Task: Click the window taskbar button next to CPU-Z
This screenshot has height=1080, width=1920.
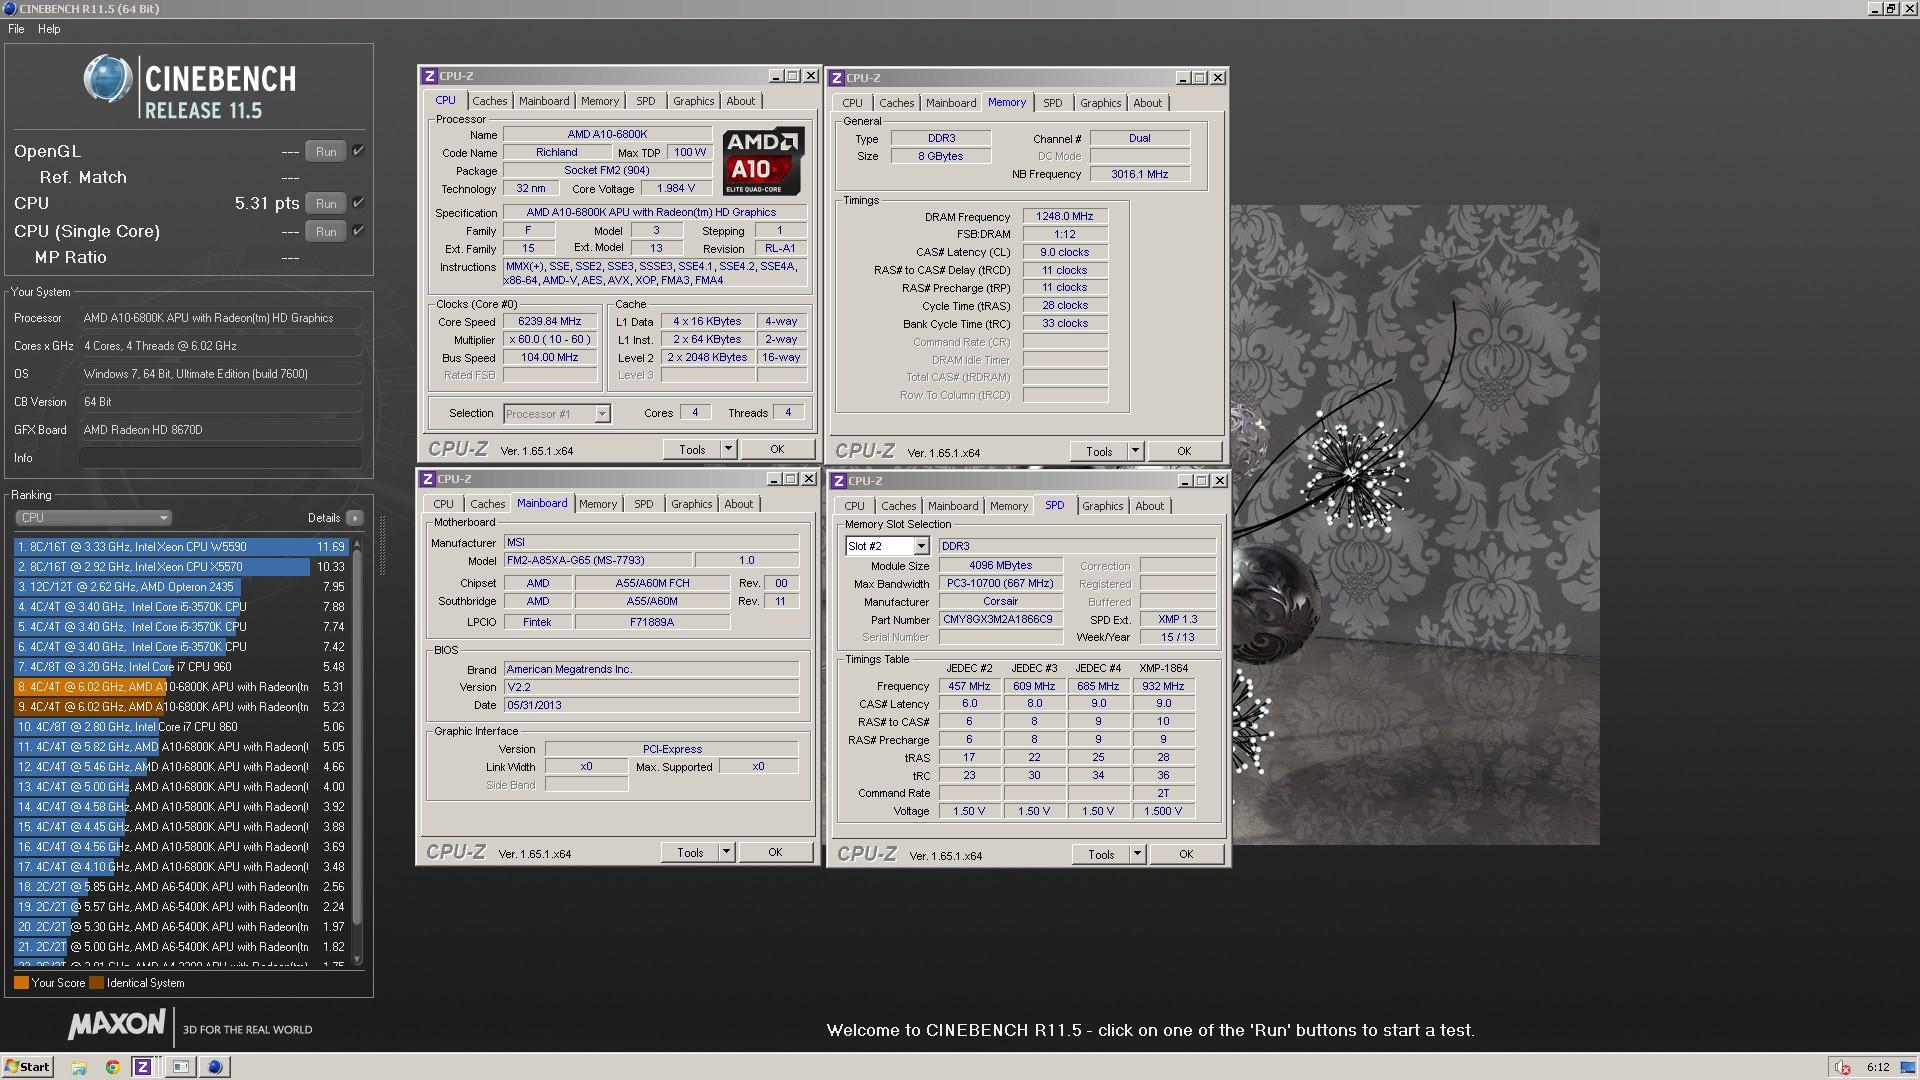Action: click(x=181, y=1067)
